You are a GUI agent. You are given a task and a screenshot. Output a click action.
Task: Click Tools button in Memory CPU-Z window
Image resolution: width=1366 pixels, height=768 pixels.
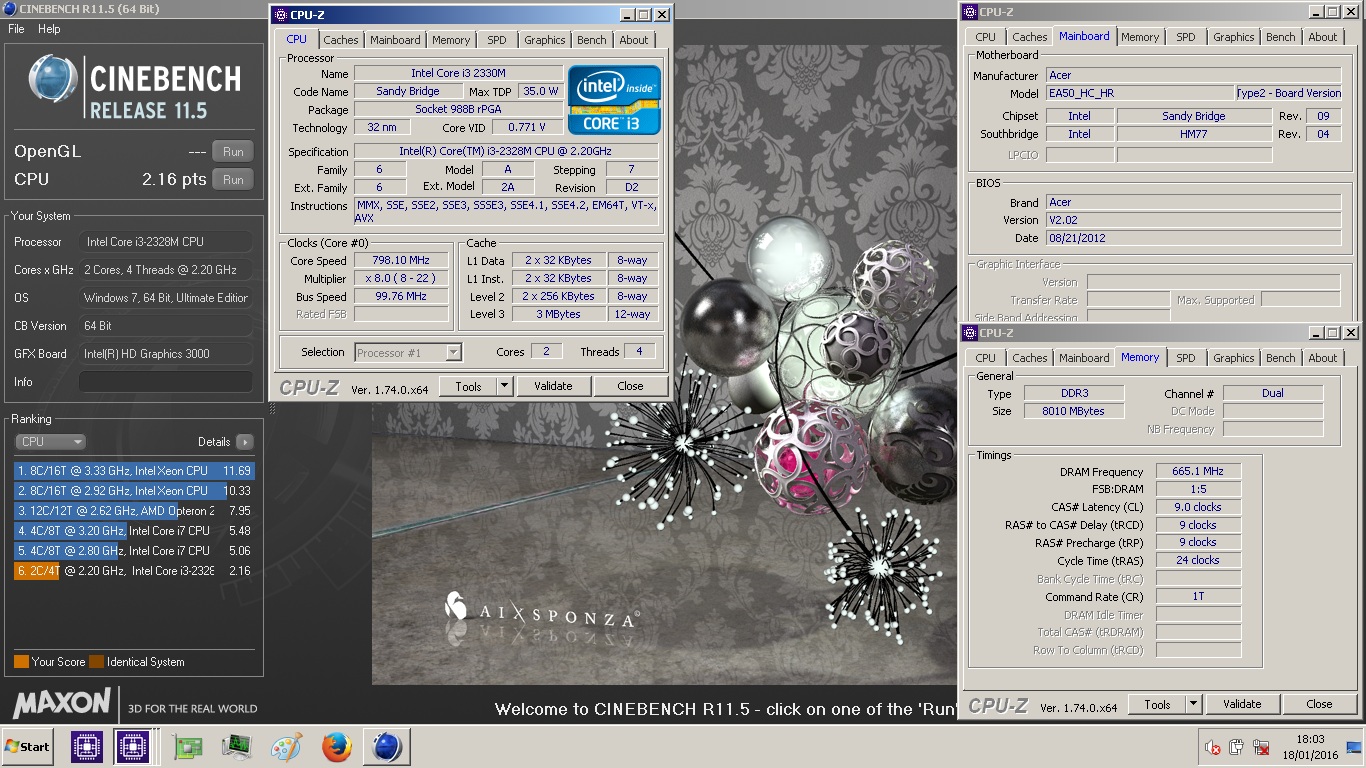[1157, 704]
